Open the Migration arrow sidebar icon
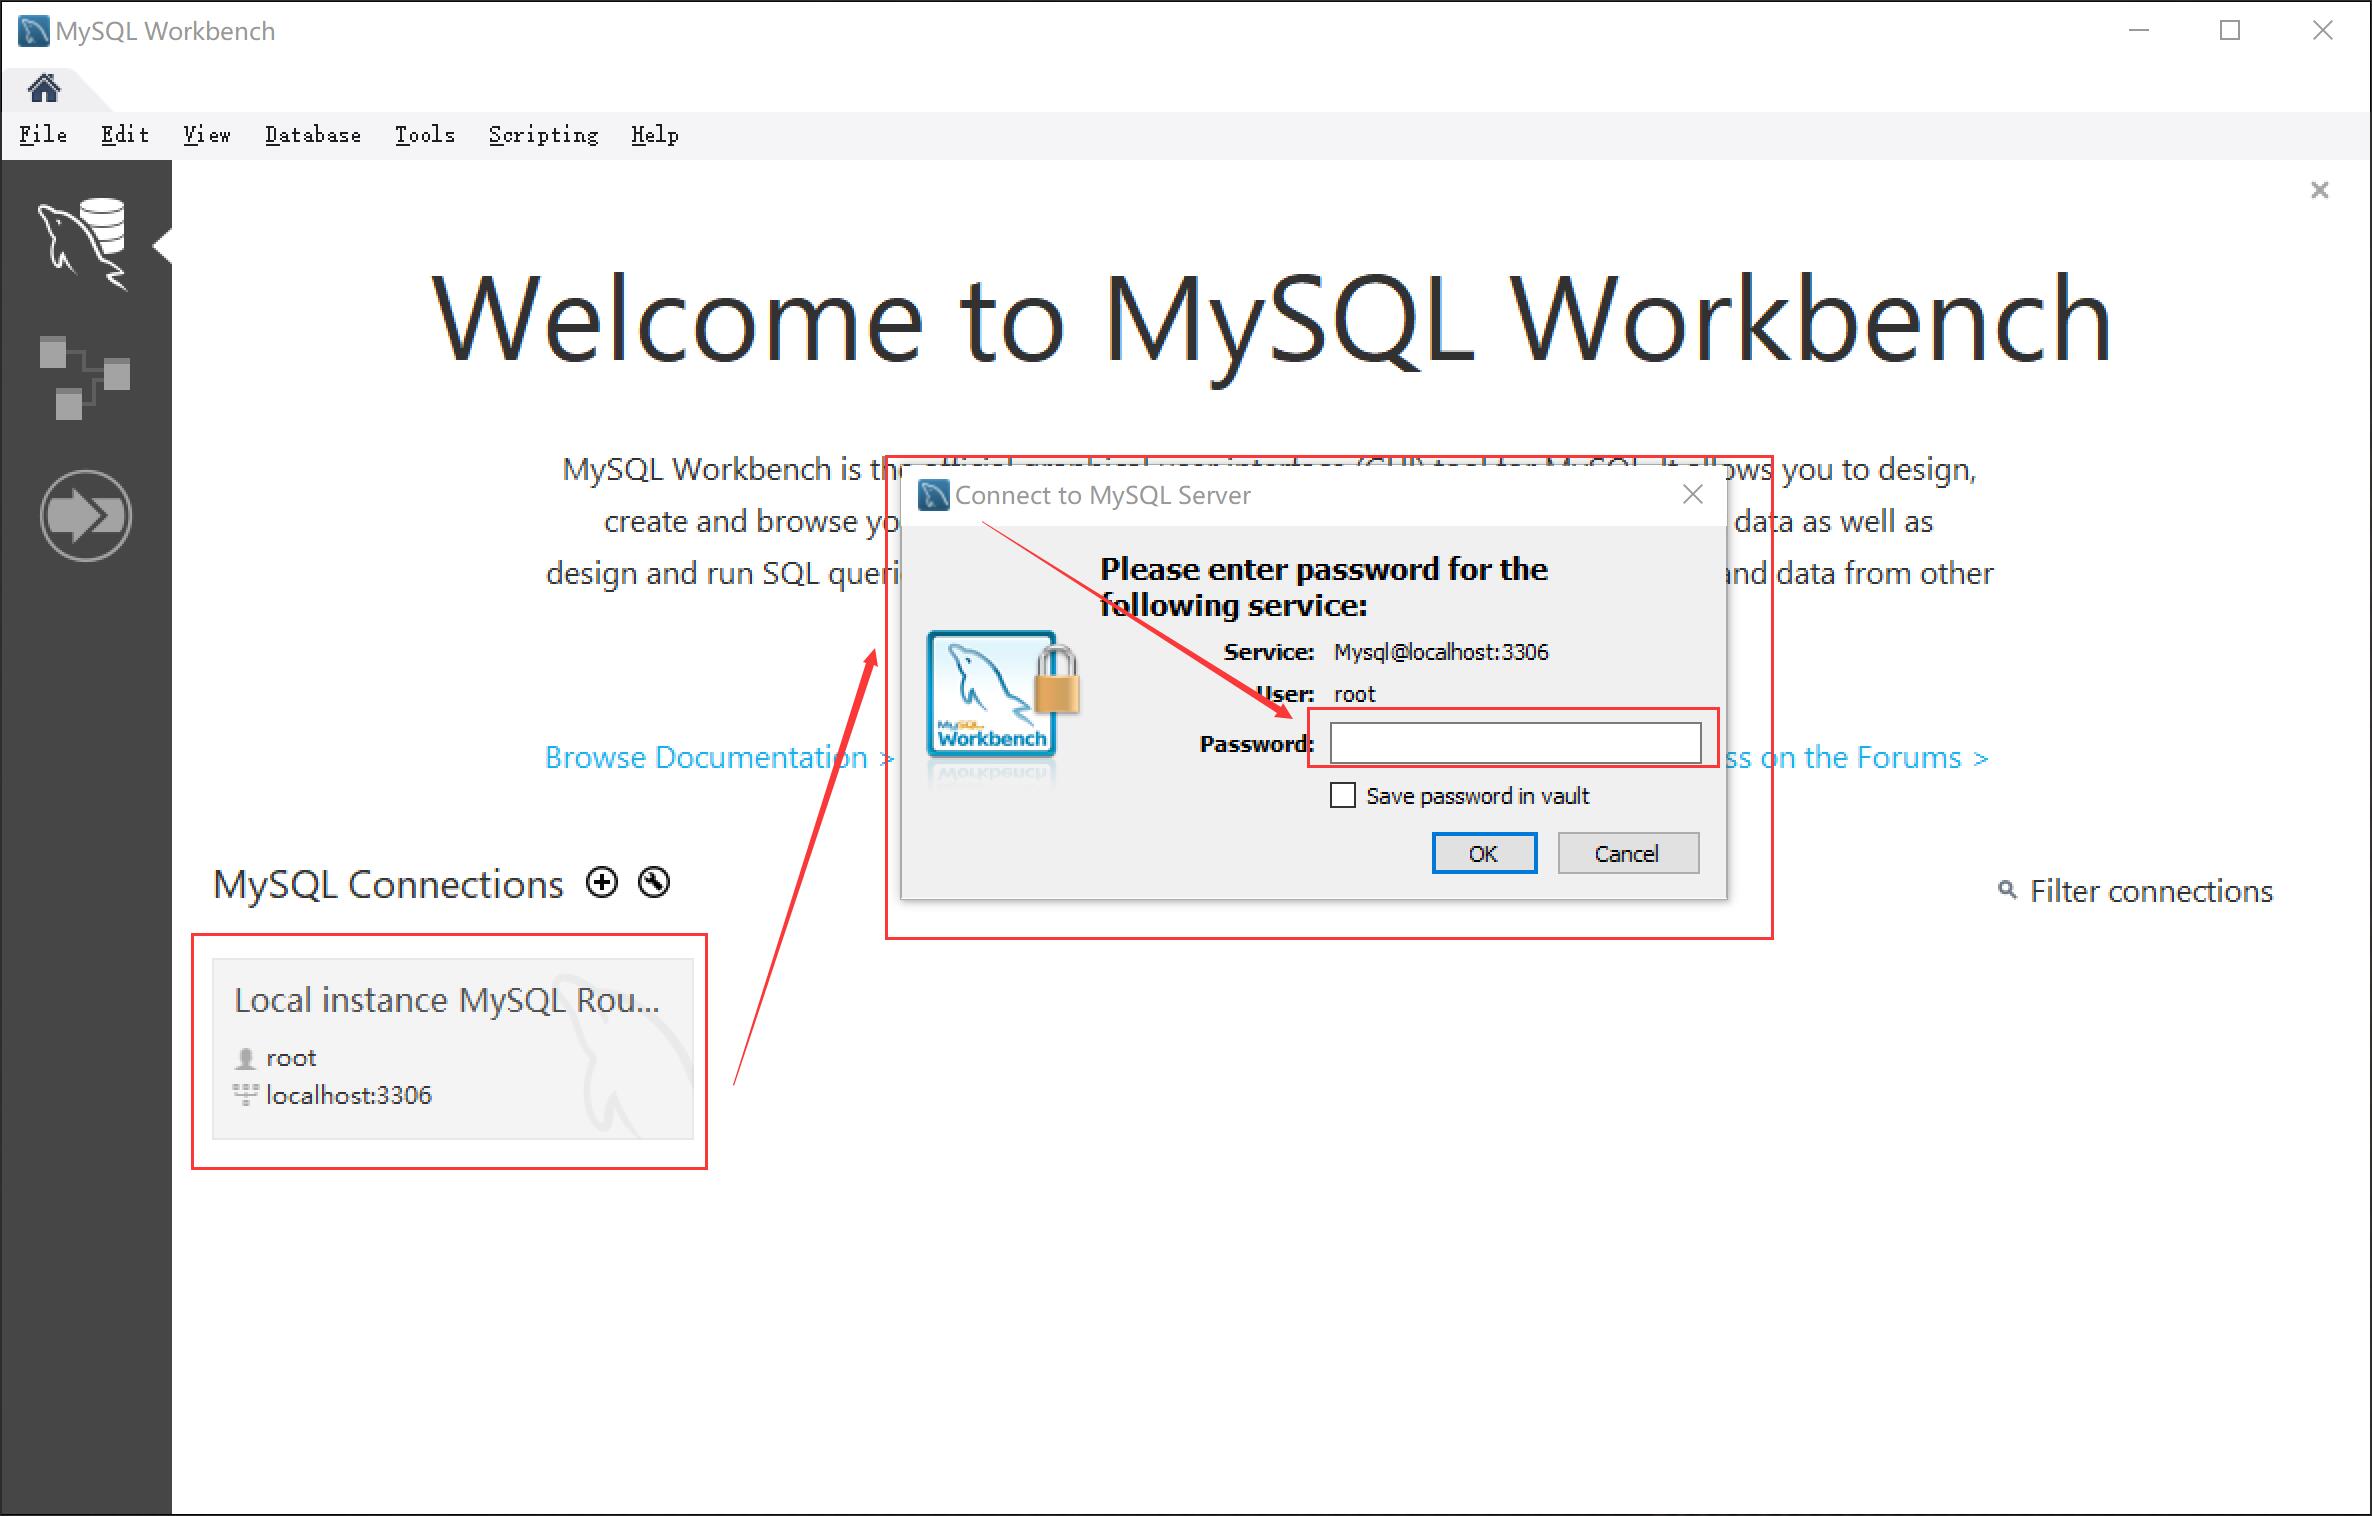 (x=86, y=516)
